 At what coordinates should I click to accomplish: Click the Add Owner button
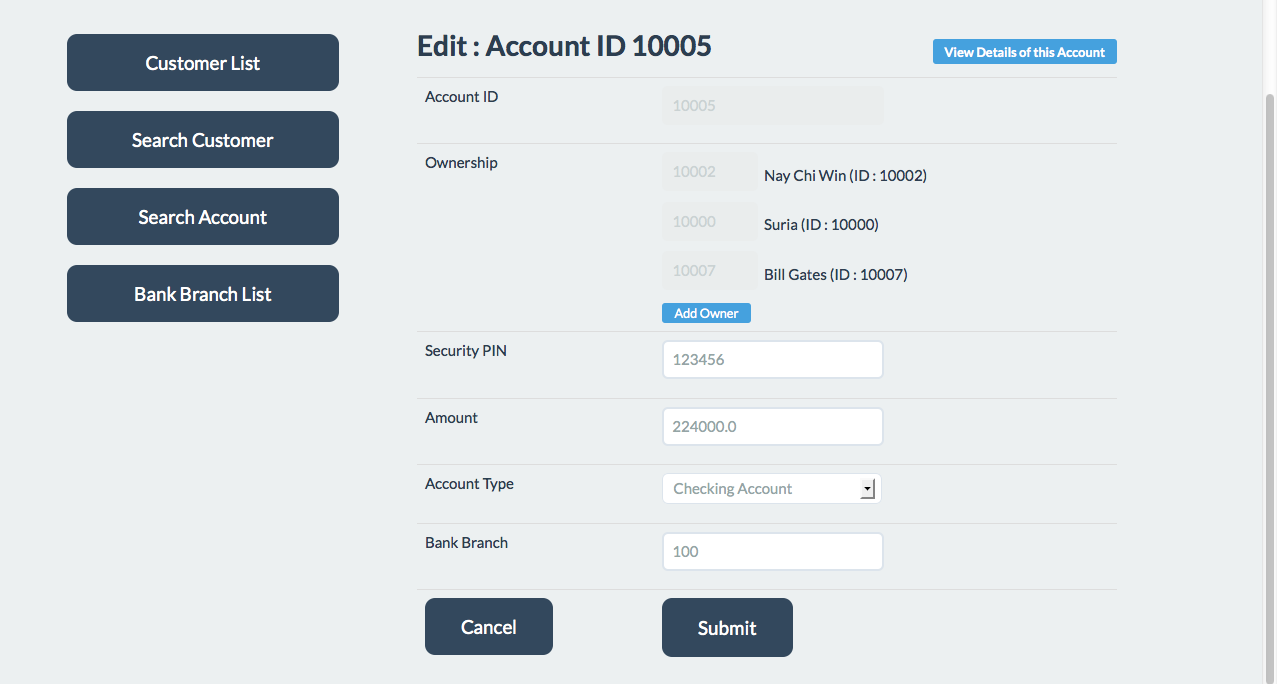(x=706, y=312)
